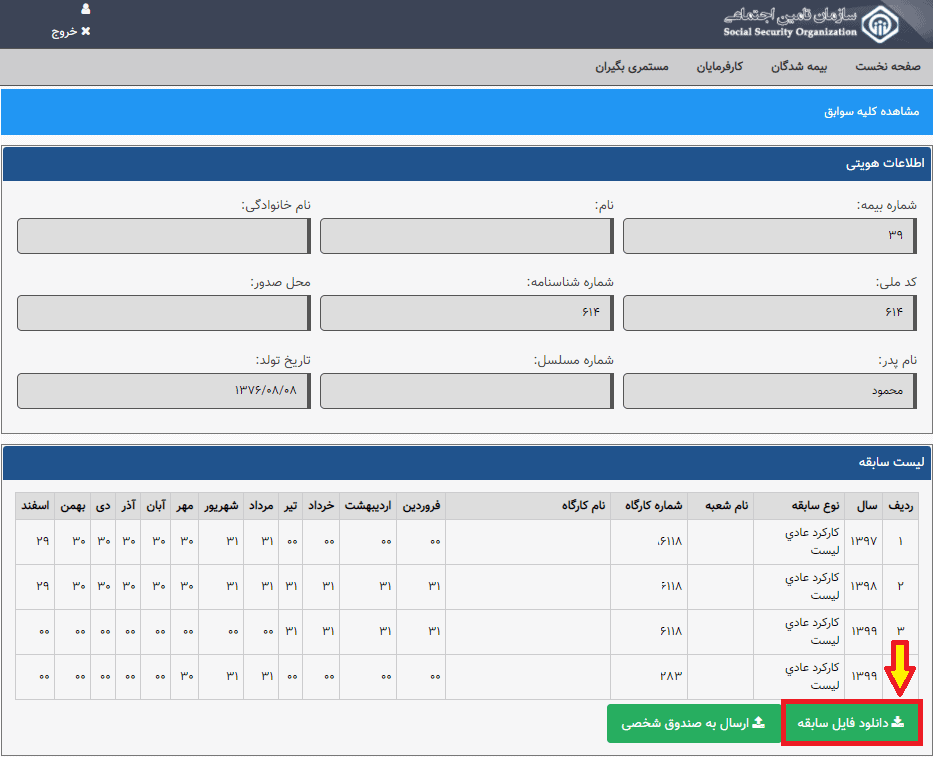Click the نام پدر field showing محمود
This screenshot has height=757, width=933.
point(769,391)
